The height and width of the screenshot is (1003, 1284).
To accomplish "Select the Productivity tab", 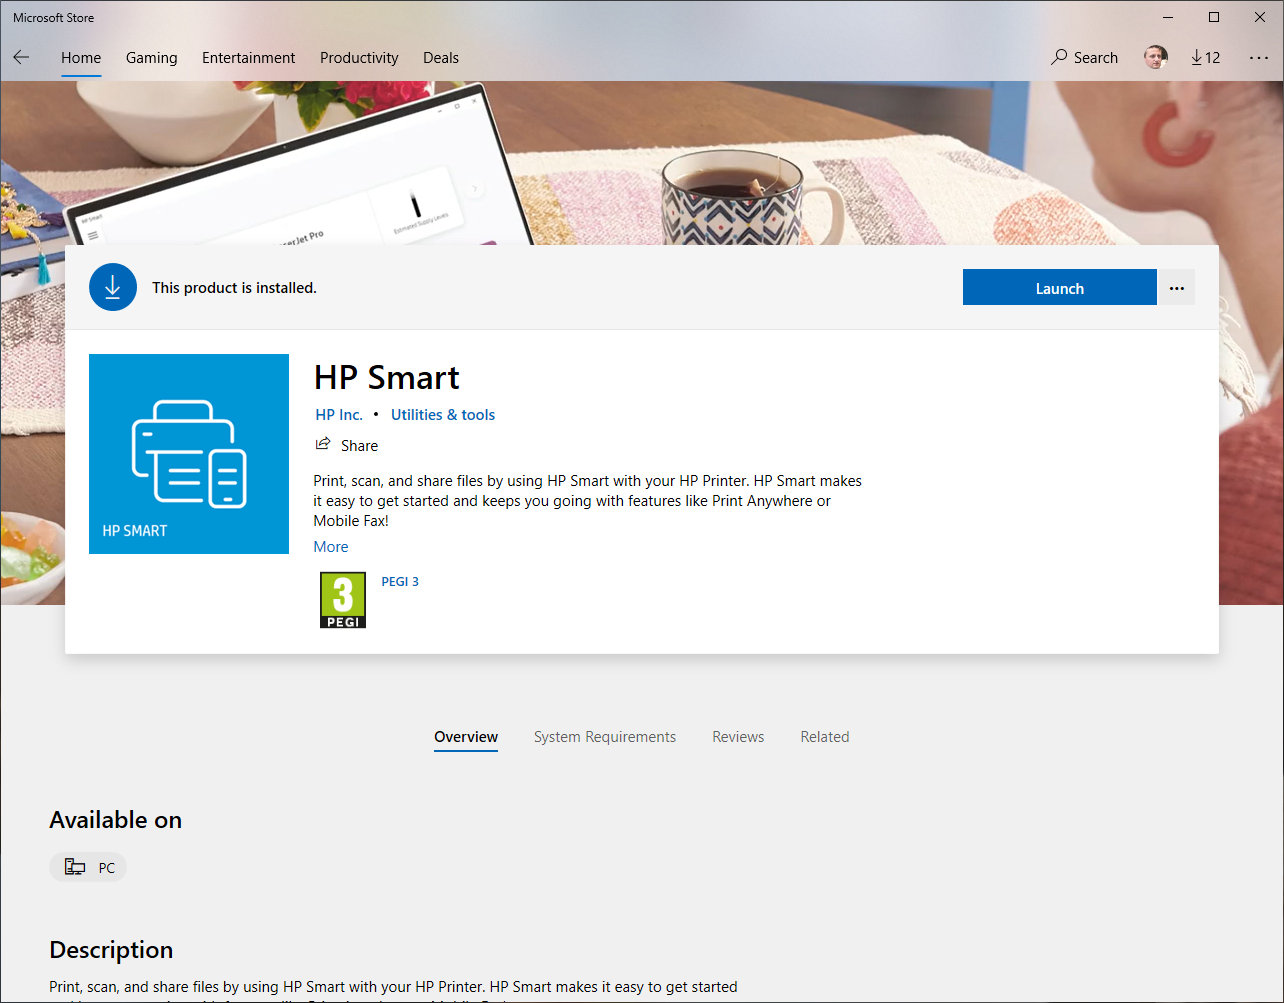I will 359,58.
